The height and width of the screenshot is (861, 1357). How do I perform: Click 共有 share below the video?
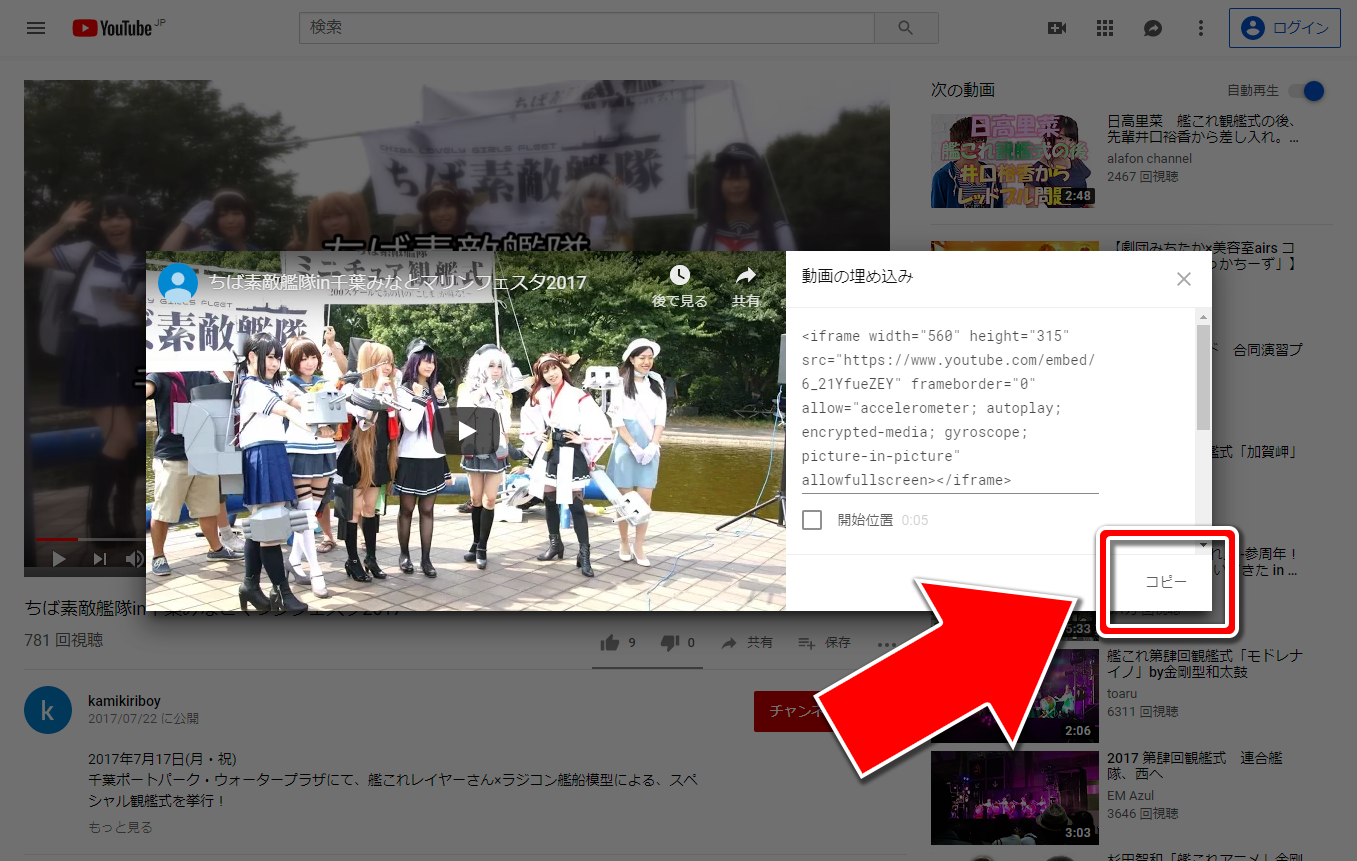[746, 643]
